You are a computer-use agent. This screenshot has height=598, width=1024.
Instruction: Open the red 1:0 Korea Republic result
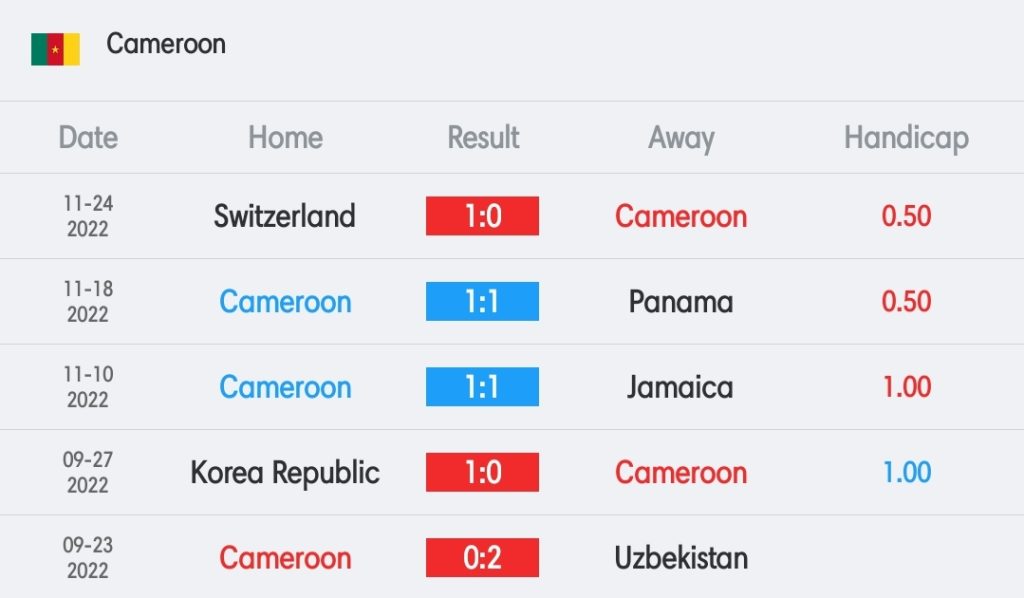tap(483, 473)
